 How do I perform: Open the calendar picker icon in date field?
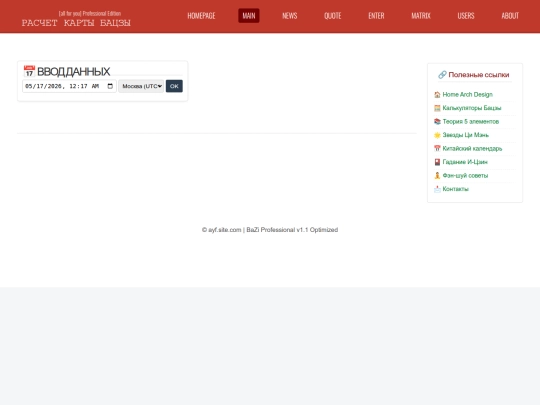click(x=110, y=86)
